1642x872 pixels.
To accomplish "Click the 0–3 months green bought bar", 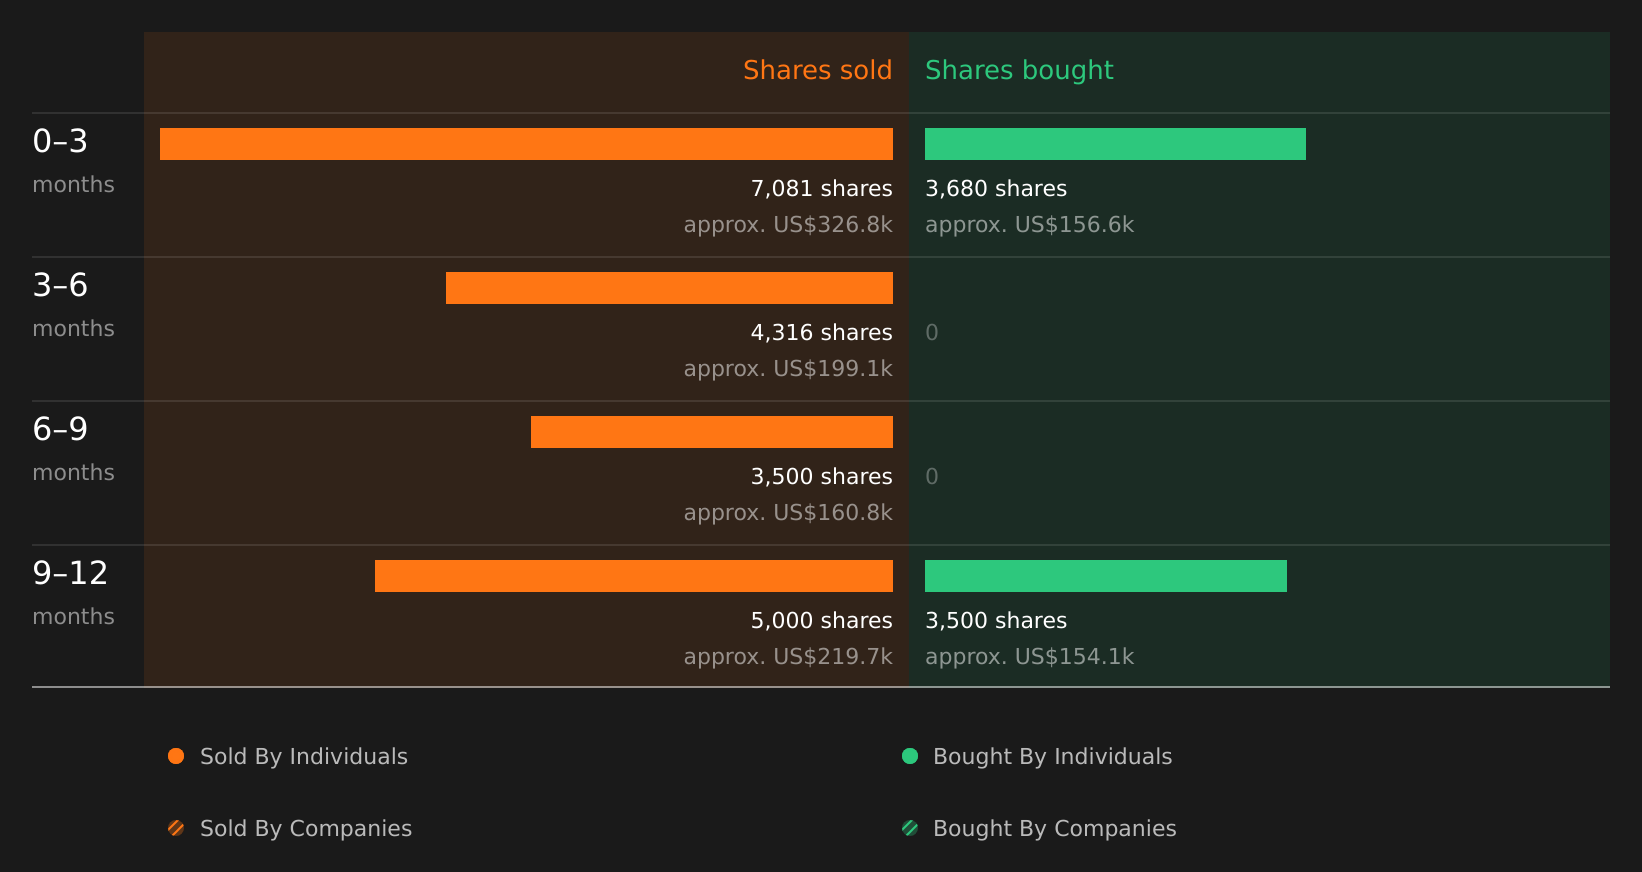I will [x=1115, y=144].
